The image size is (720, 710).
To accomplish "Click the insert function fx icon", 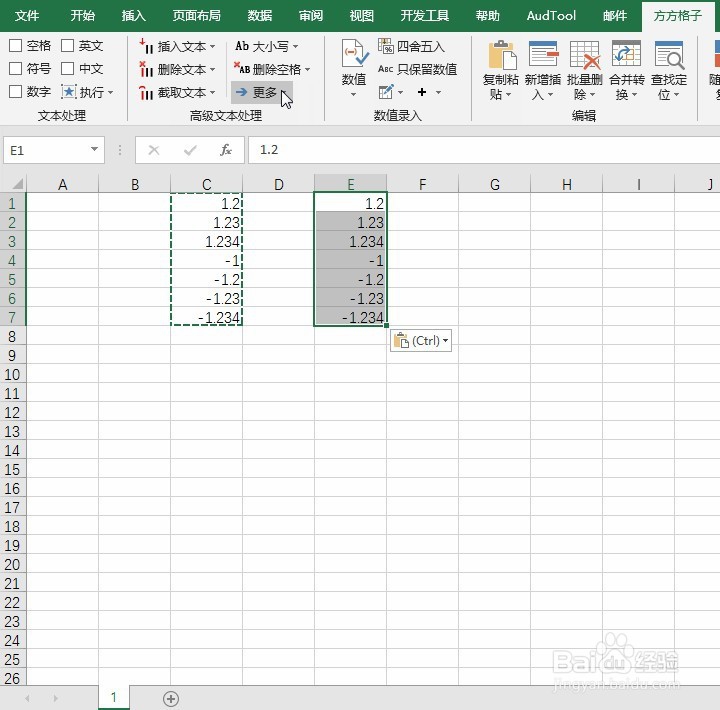I will click(x=225, y=150).
